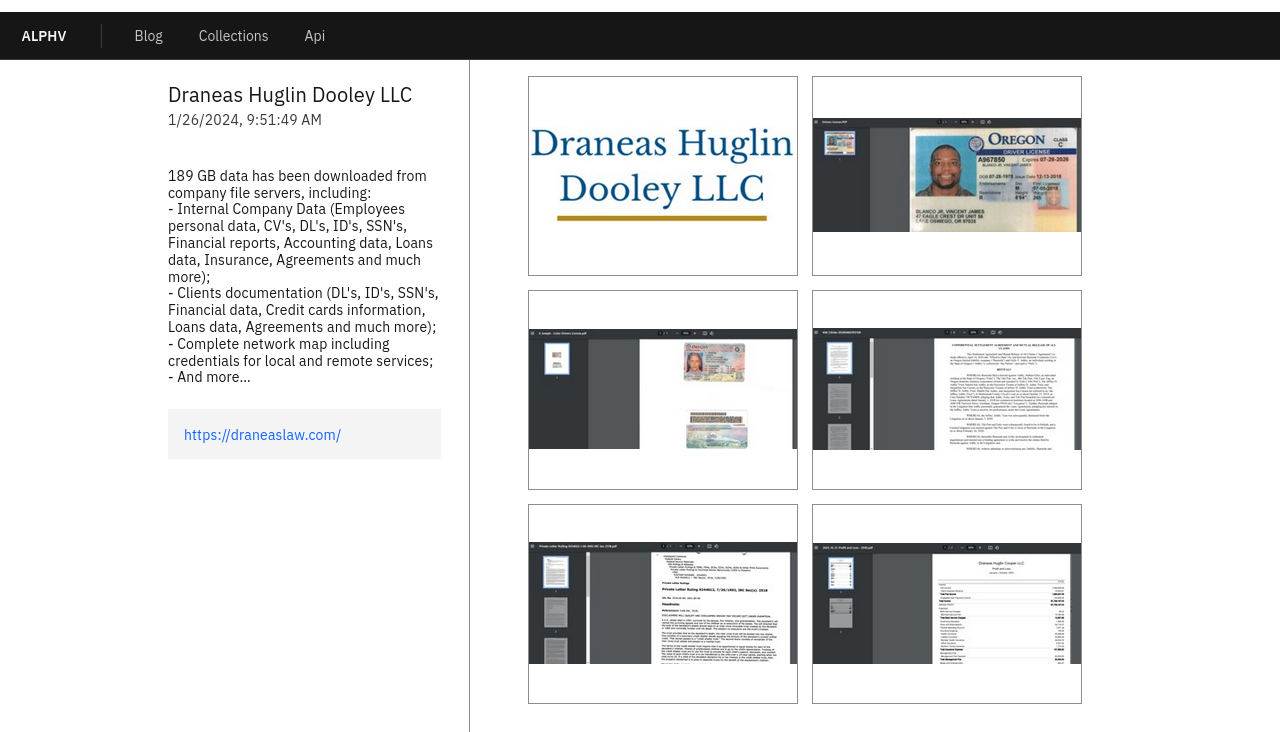Open the top-right Oregon license thumbnail
The width and height of the screenshot is (1280, 732).
pos(947,176)
